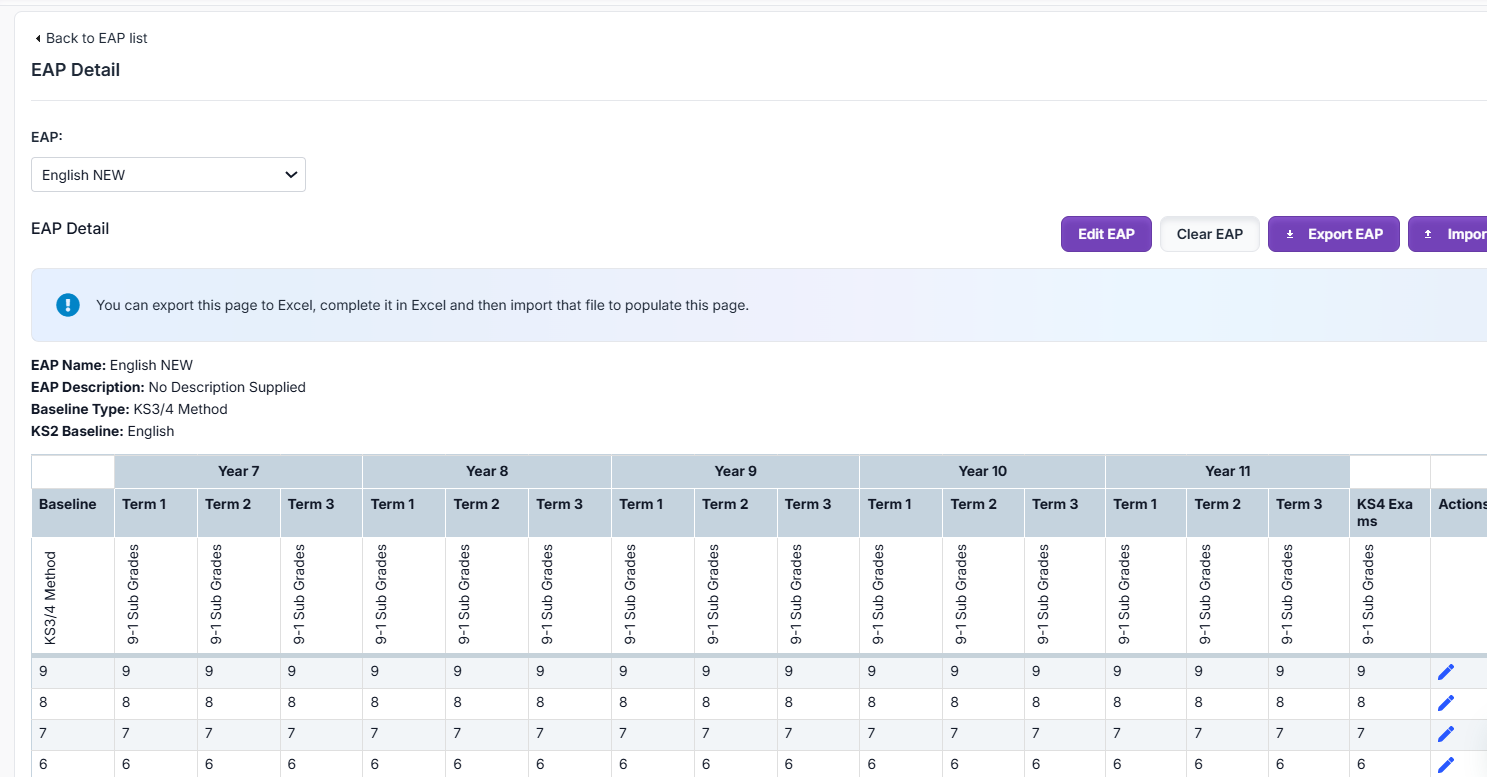Go back to the EAP list
The image size is (1487, 777).
(91, 38)
